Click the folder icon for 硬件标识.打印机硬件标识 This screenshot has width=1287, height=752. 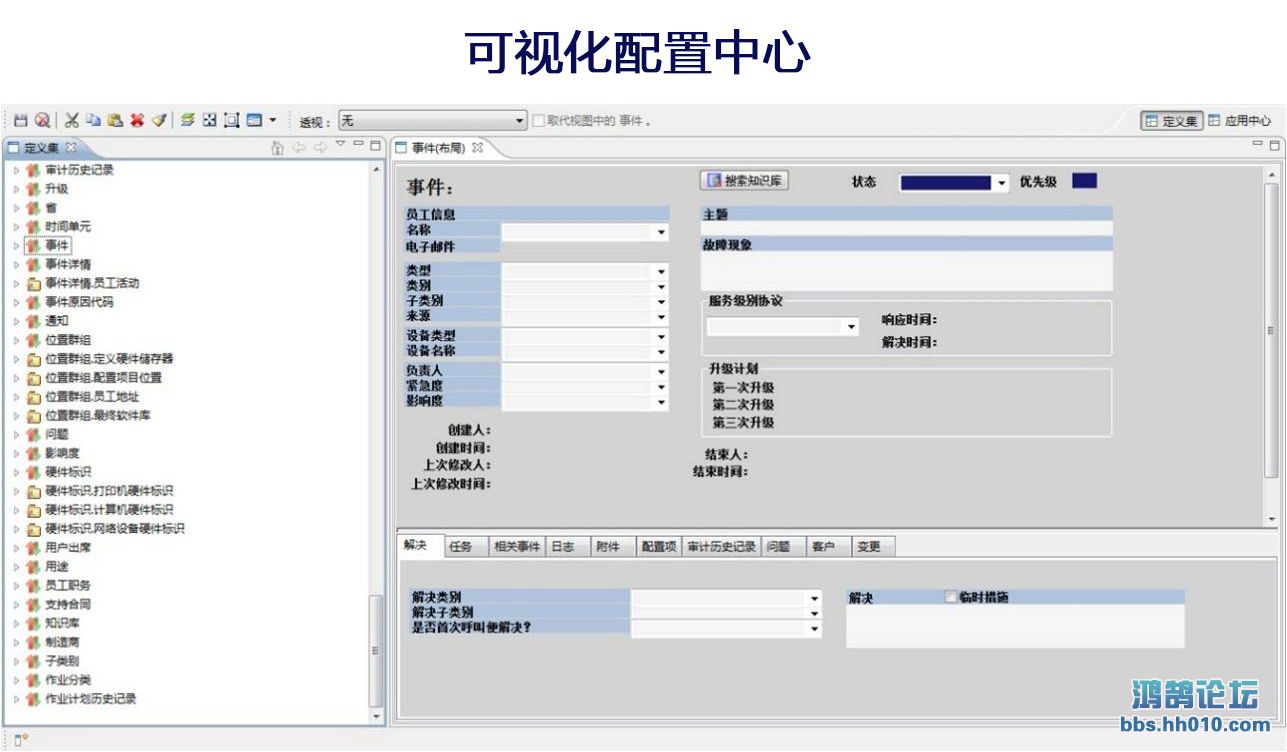point(33,491)
